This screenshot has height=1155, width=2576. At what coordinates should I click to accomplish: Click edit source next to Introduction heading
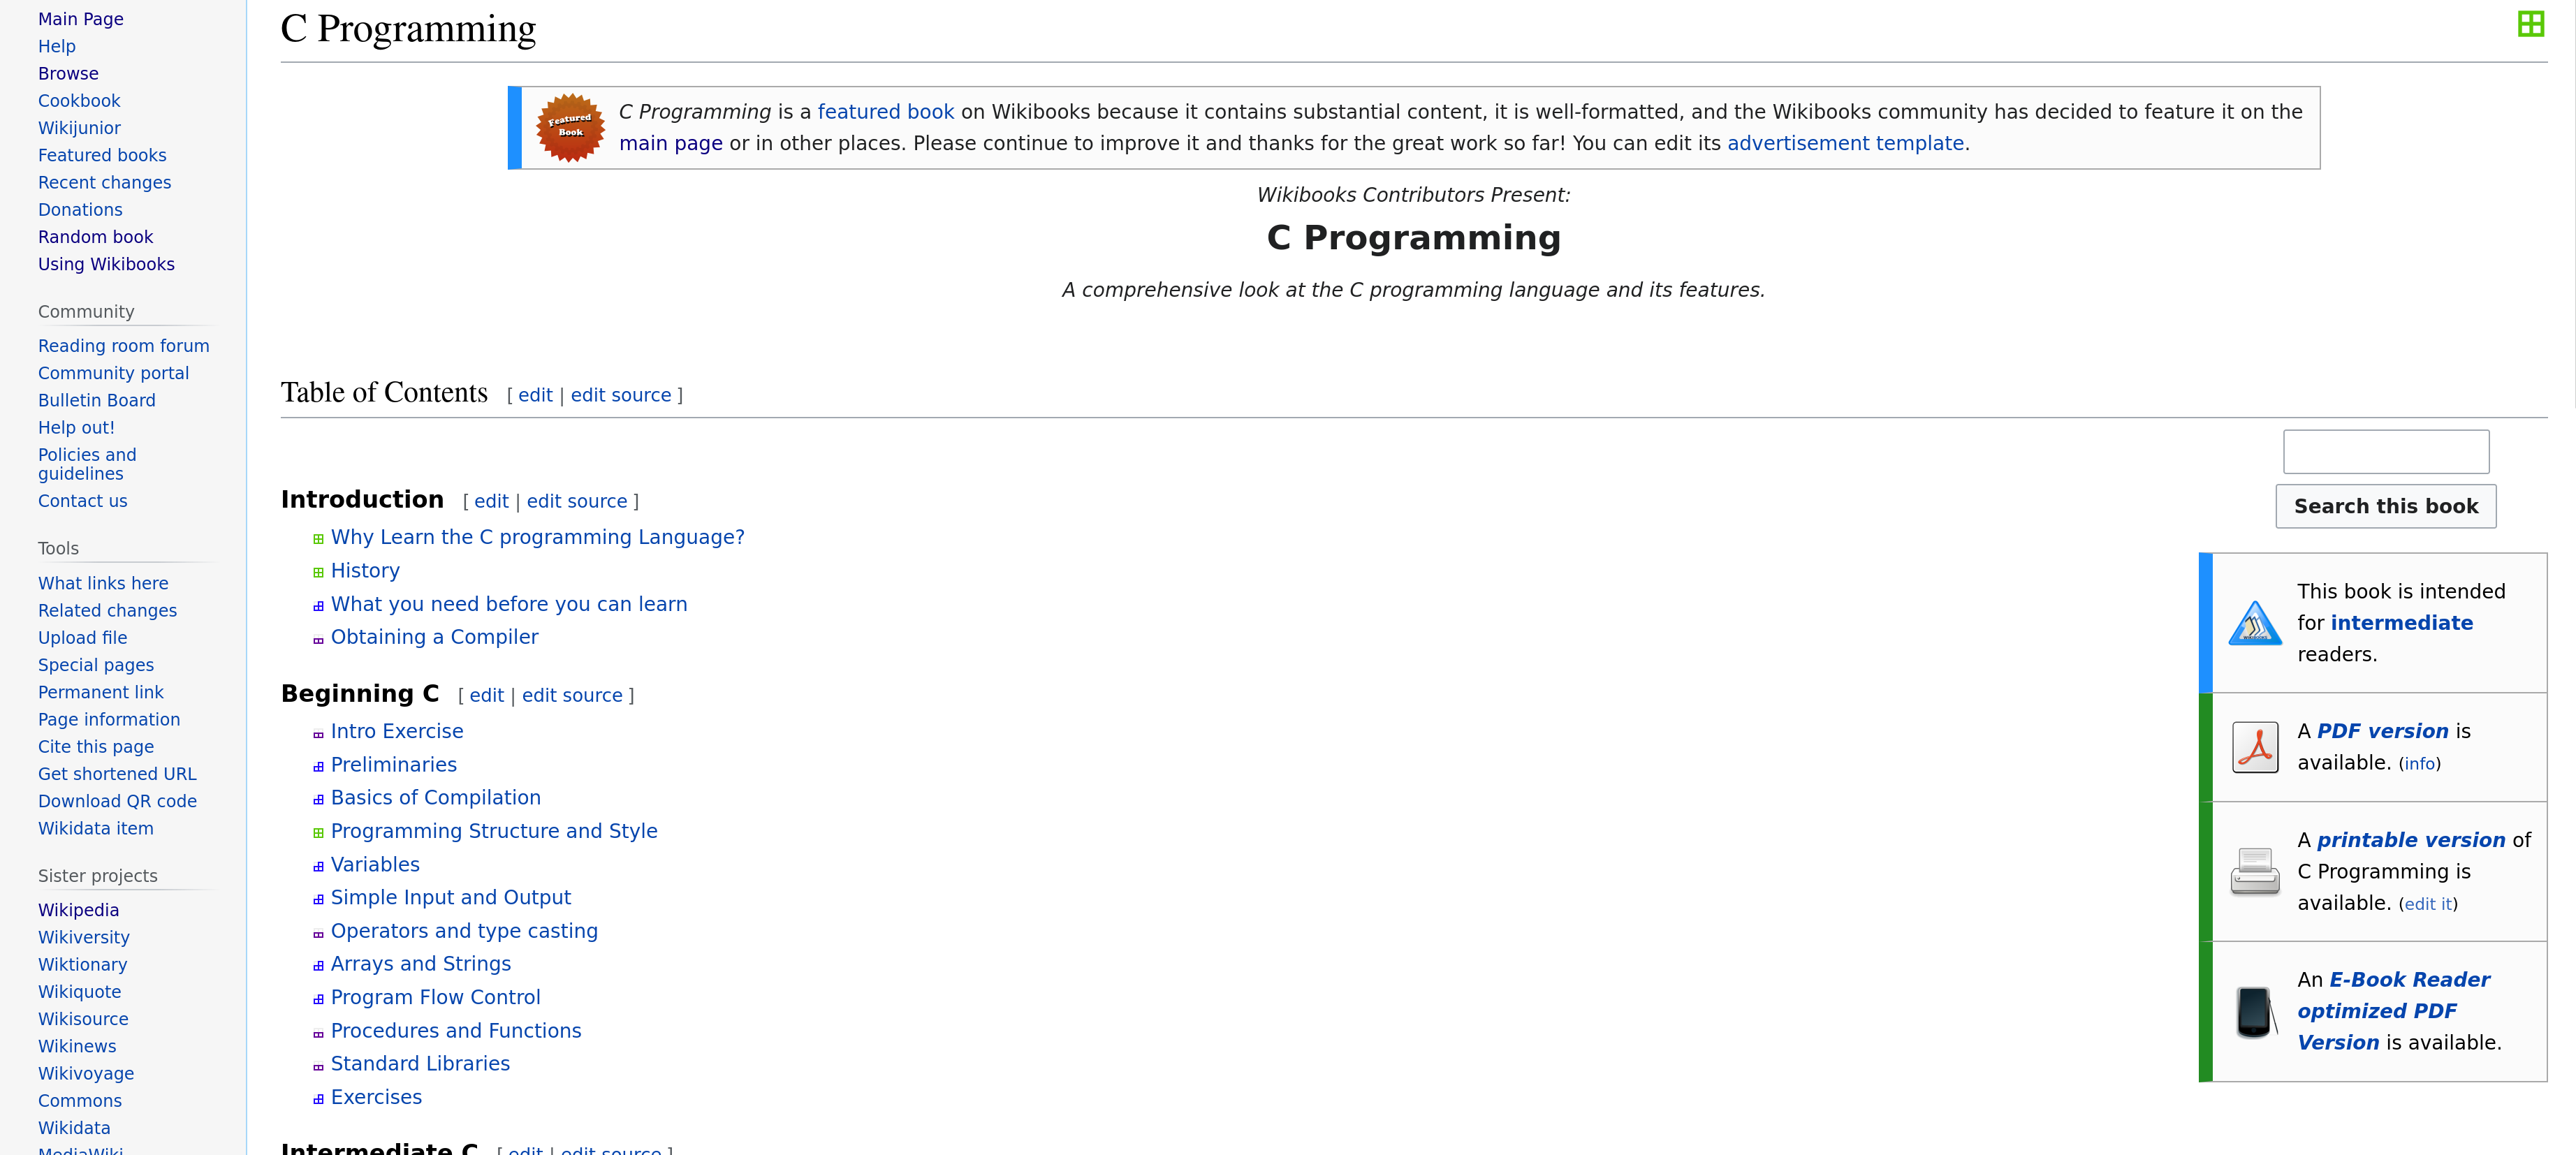(x=577, y=501)
